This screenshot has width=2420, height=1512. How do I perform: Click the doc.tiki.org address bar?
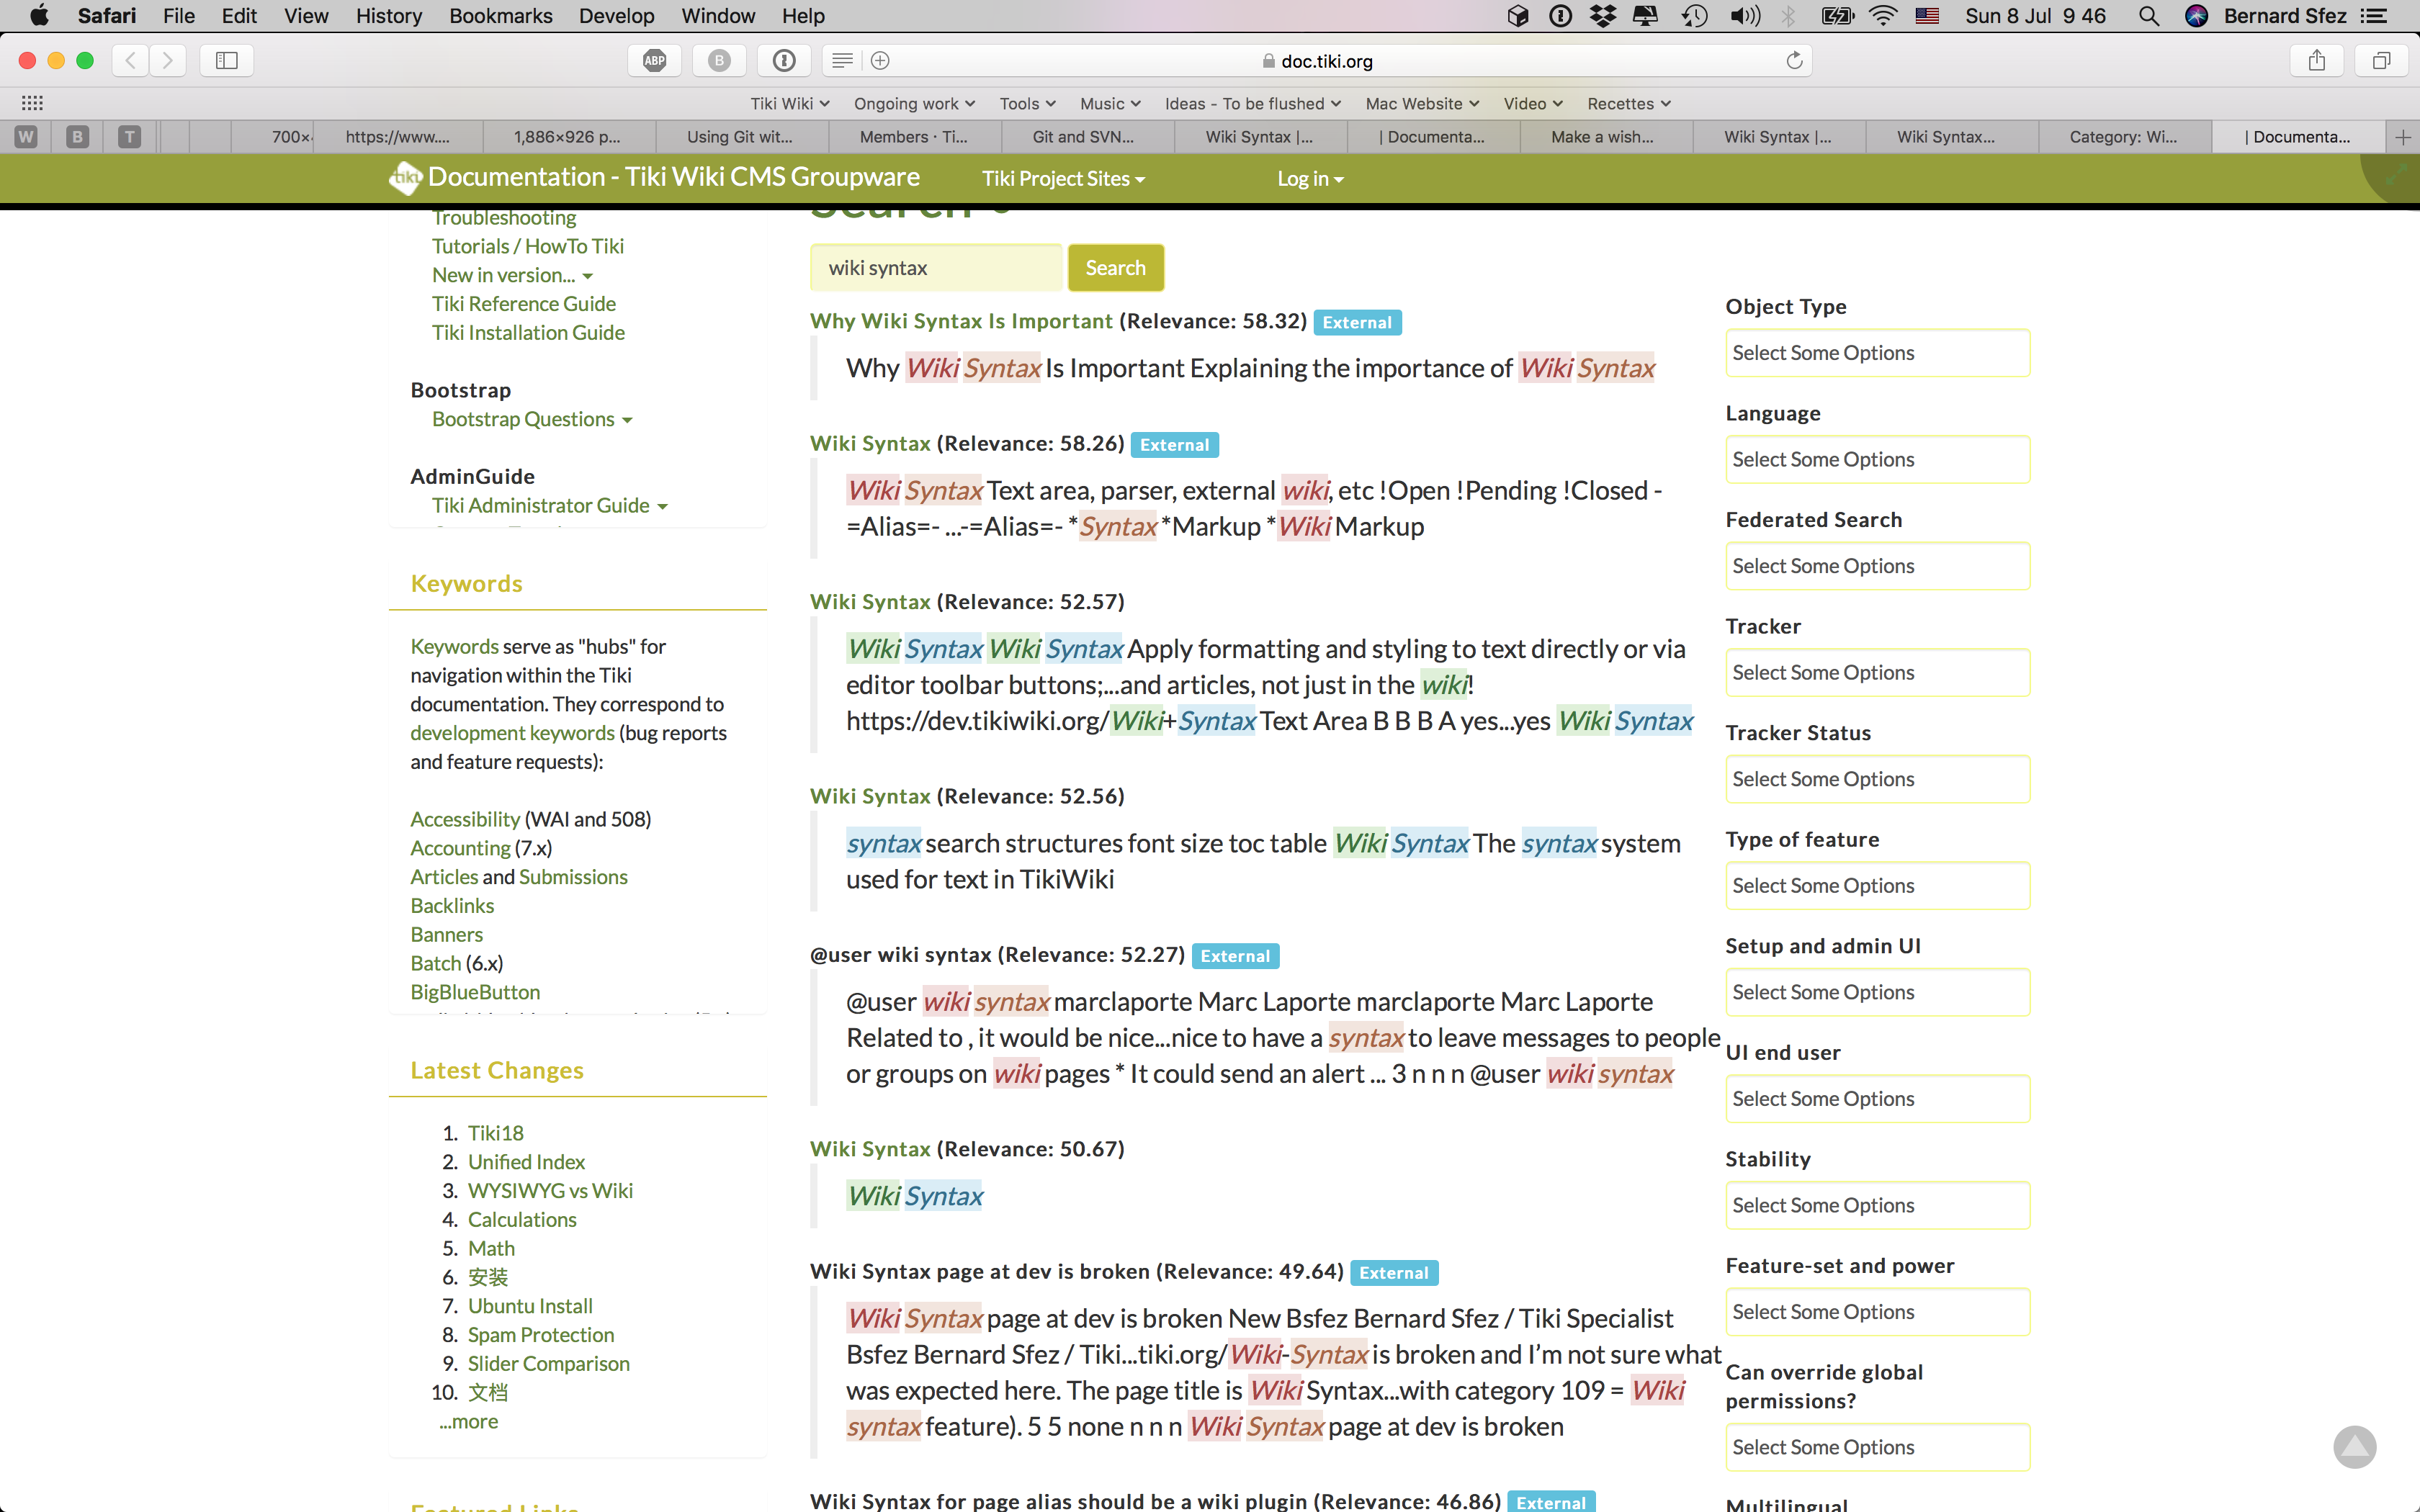1316,61
